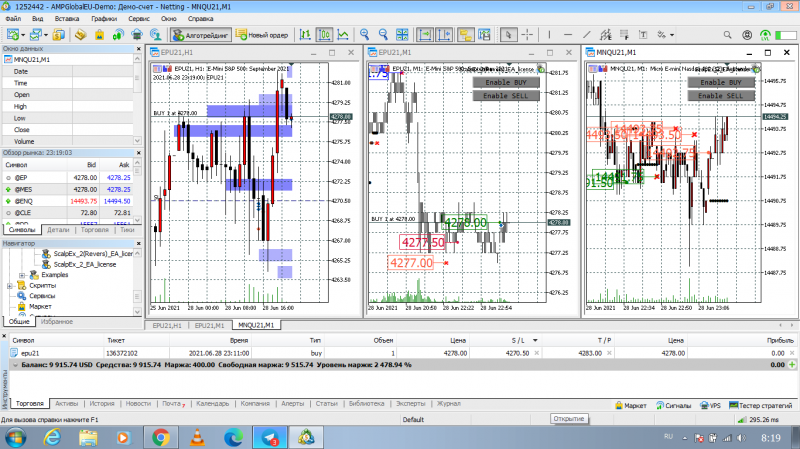
Task: Toggle the chart shift icon
Action: pos(444,35)
